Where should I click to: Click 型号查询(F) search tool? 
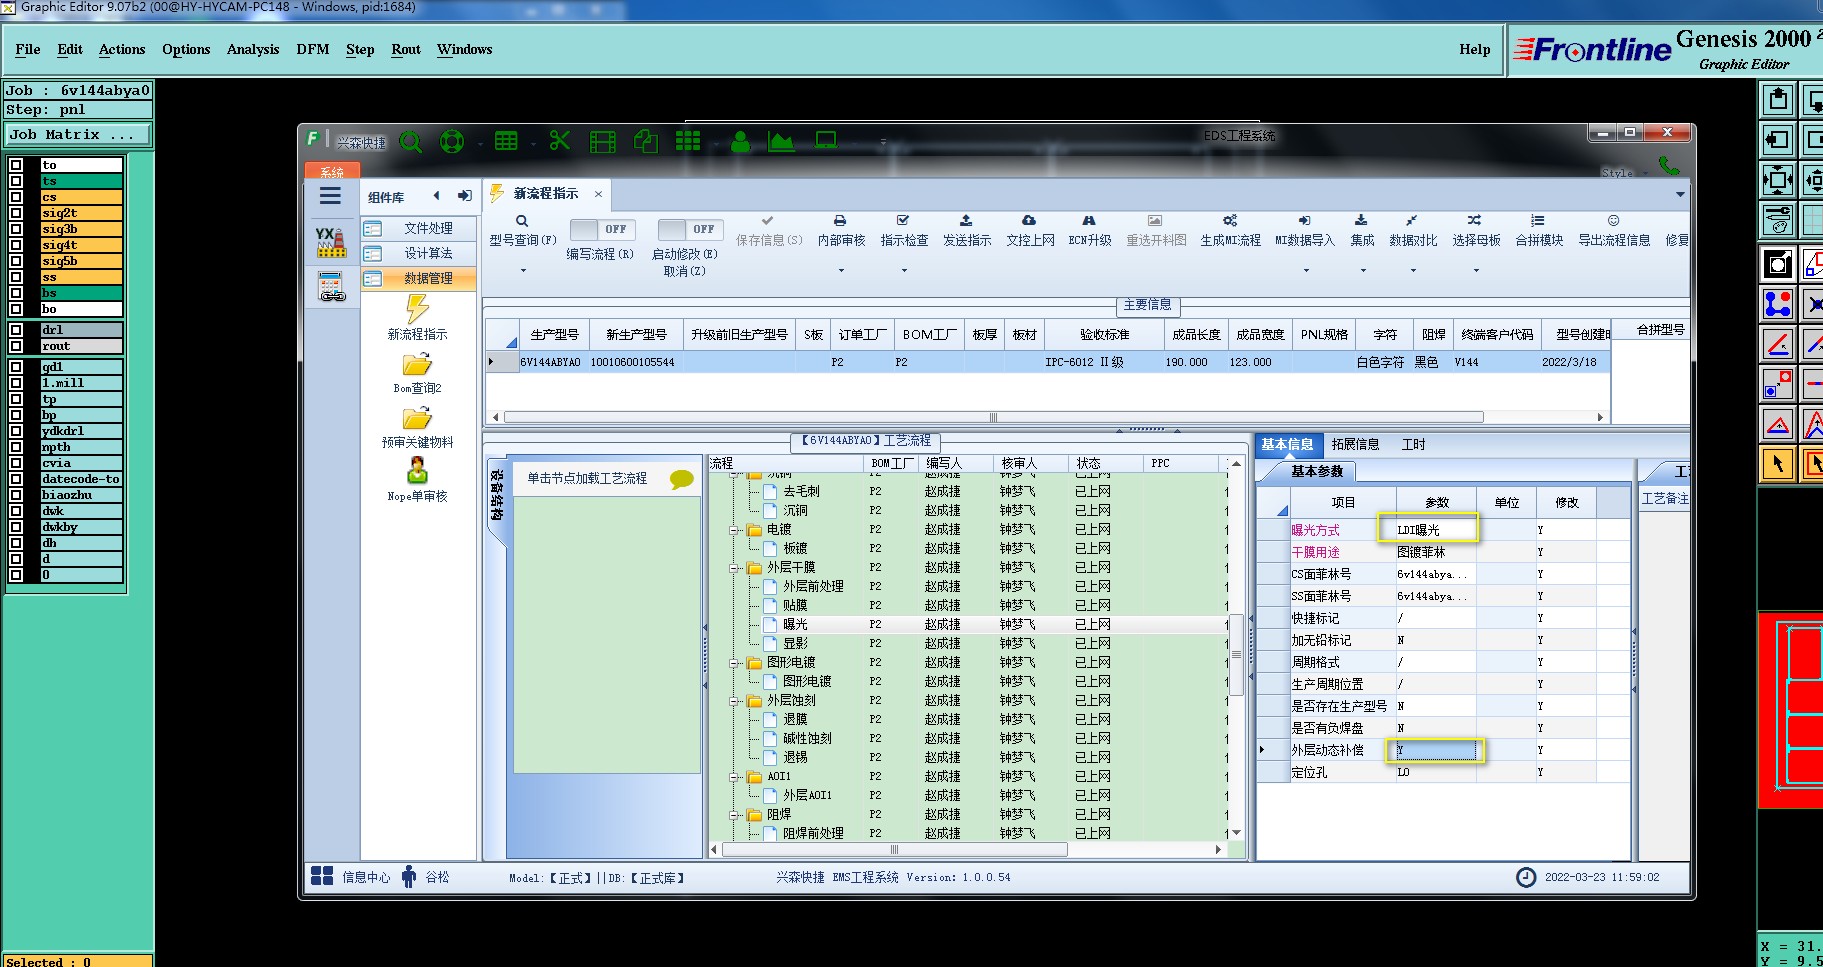click(522, 231)
